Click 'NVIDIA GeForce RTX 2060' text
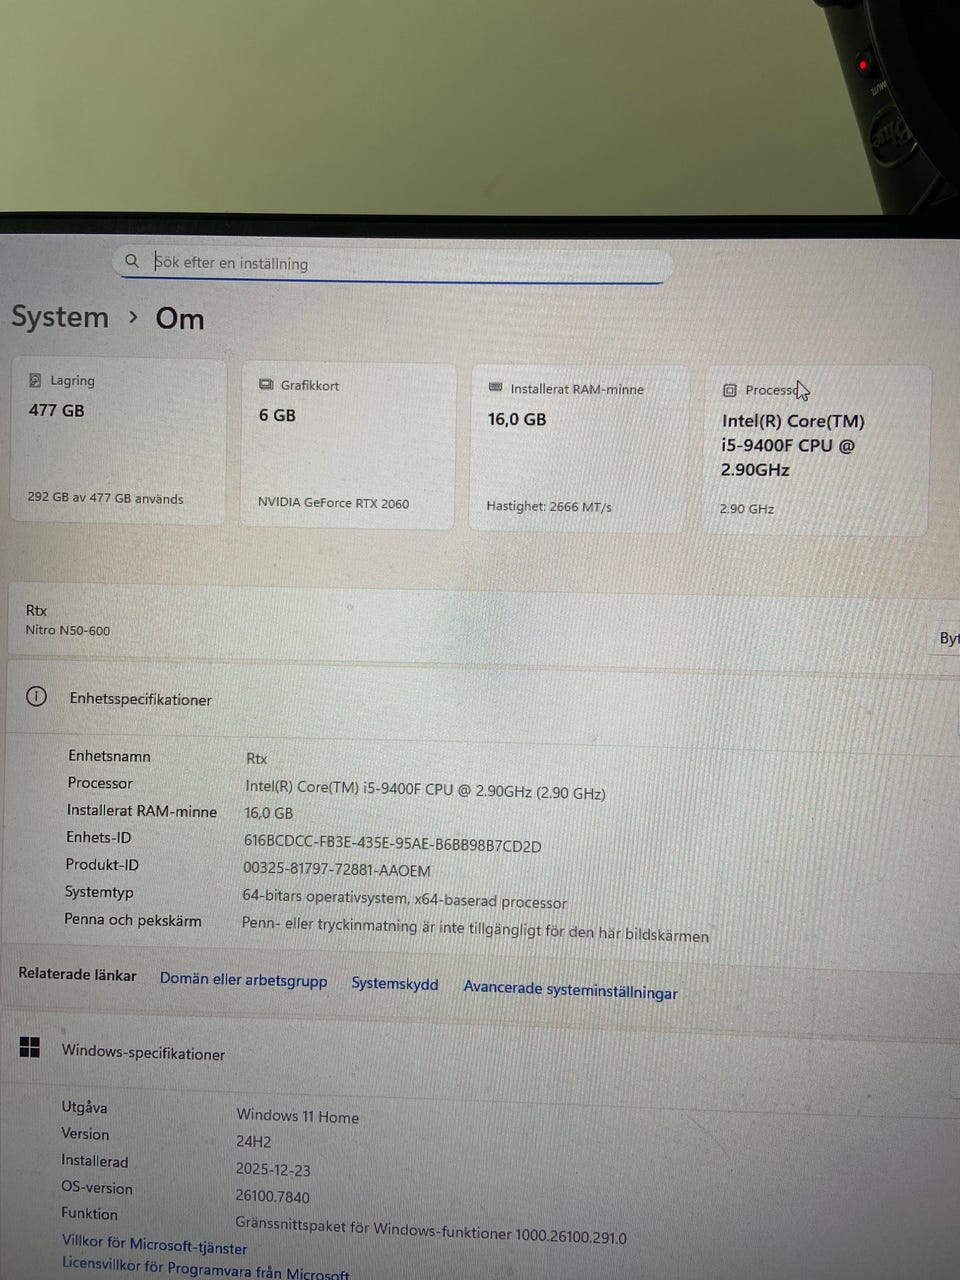Screen dimensions: 960x1280 tap(333, 503)
